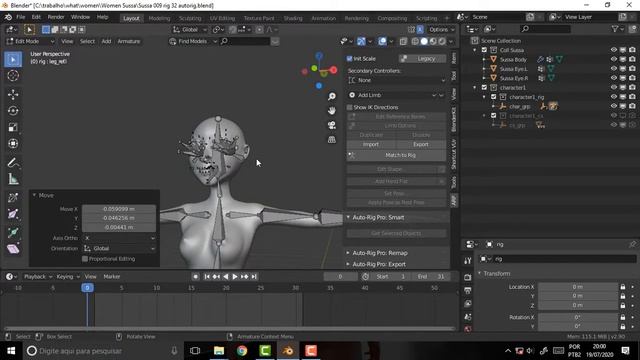The image size is (640, 360).
Task: Open the Global transform orientation dropdown
Action: 190,29
